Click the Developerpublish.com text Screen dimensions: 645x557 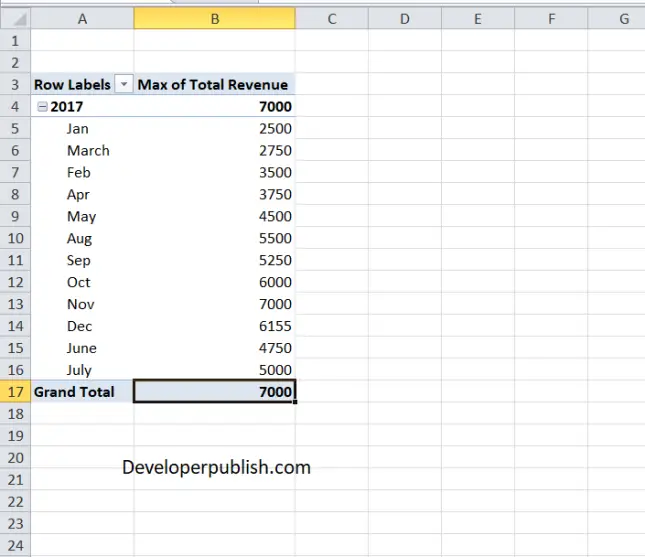pos(216,467)
